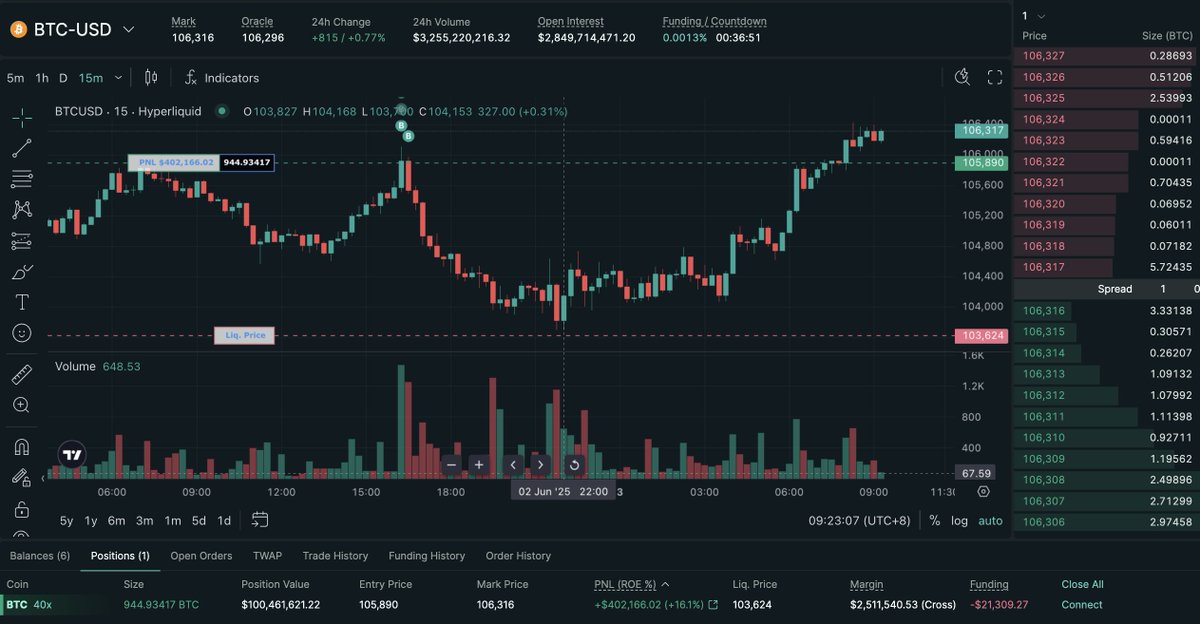Image resolution: width=1200 pixels, height=624 pixels.
Task: Expand BTC-USD market selector
Action: (x=128, y=29)
